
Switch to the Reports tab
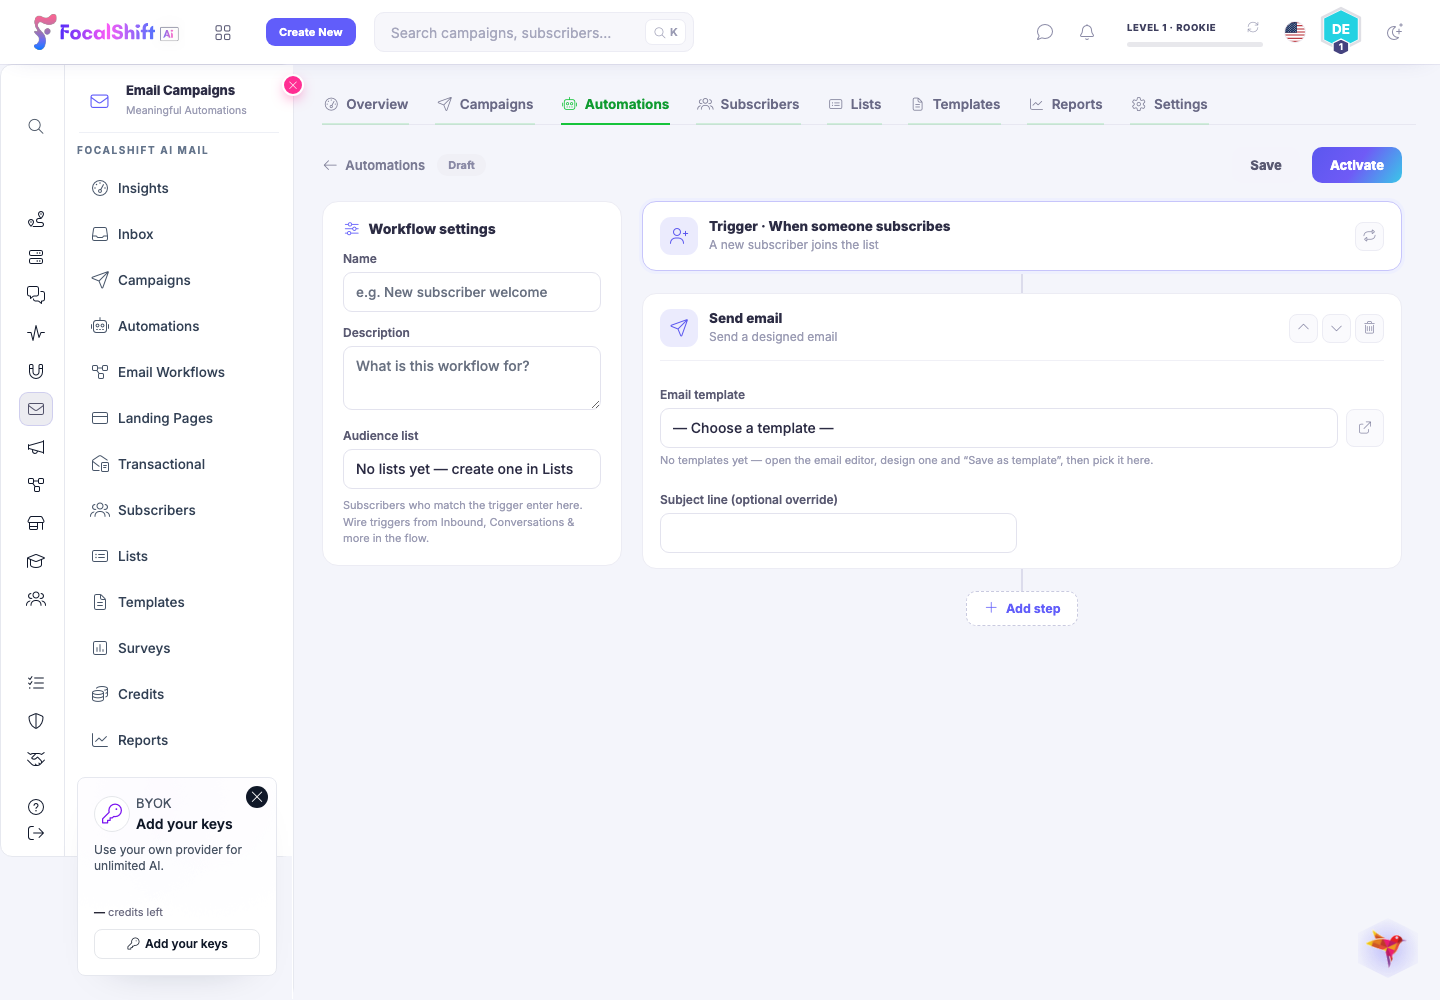tap(1066, 104)
